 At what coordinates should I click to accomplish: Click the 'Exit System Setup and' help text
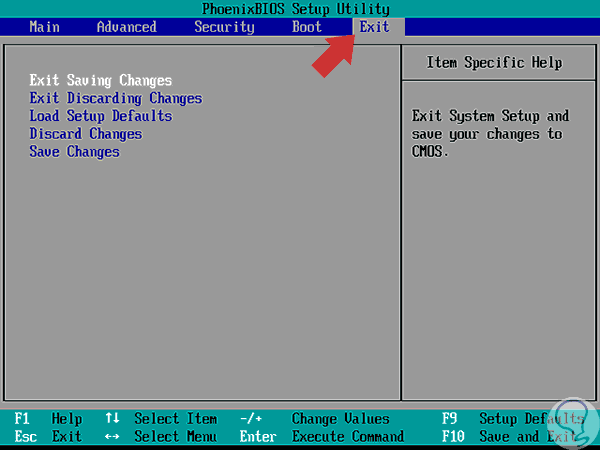click(x=491, y=116)
